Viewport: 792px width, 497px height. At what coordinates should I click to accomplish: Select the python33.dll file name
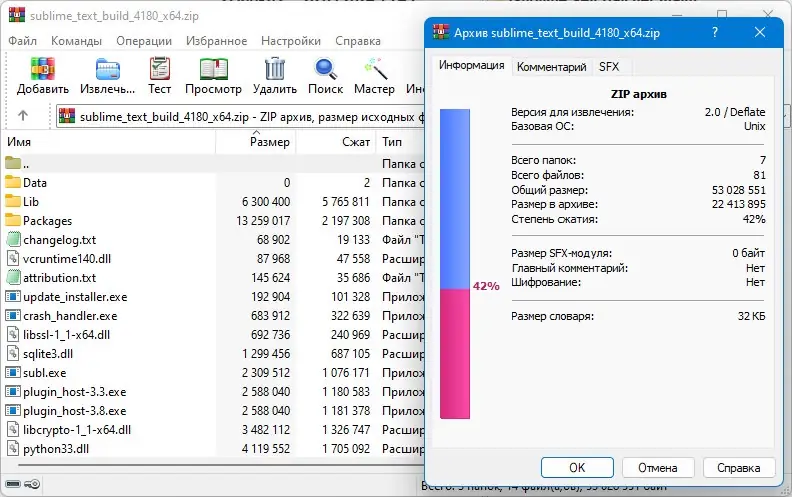click(56, 449)
